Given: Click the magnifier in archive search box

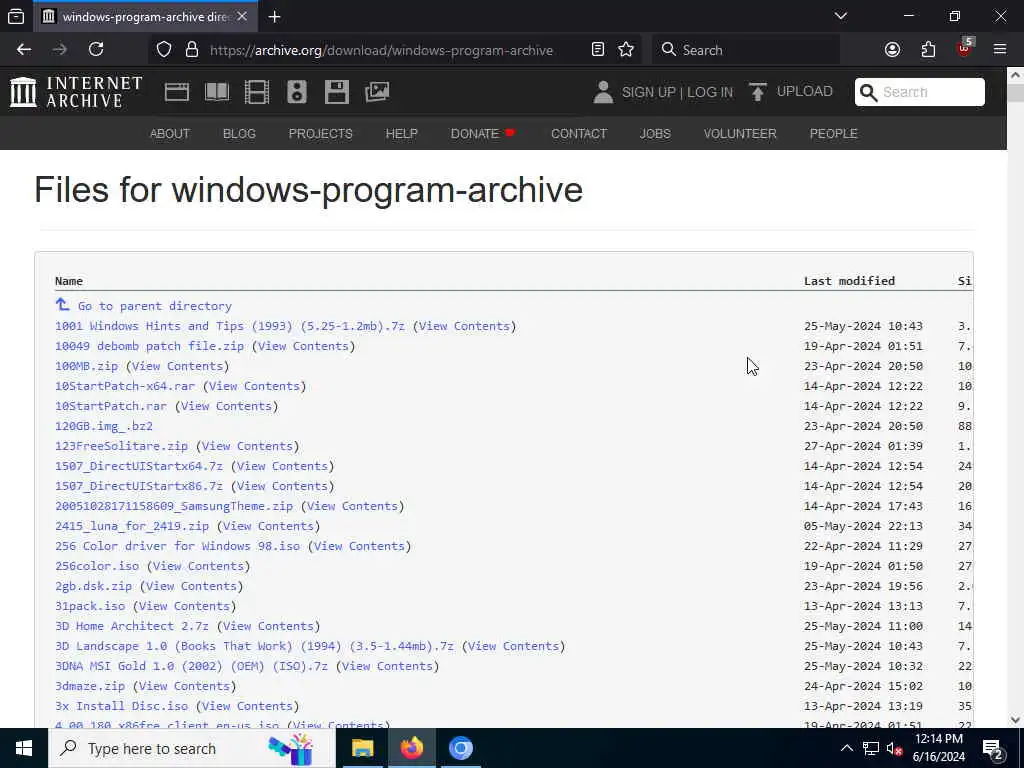Looking at the screenshot, I should point(869,93).
